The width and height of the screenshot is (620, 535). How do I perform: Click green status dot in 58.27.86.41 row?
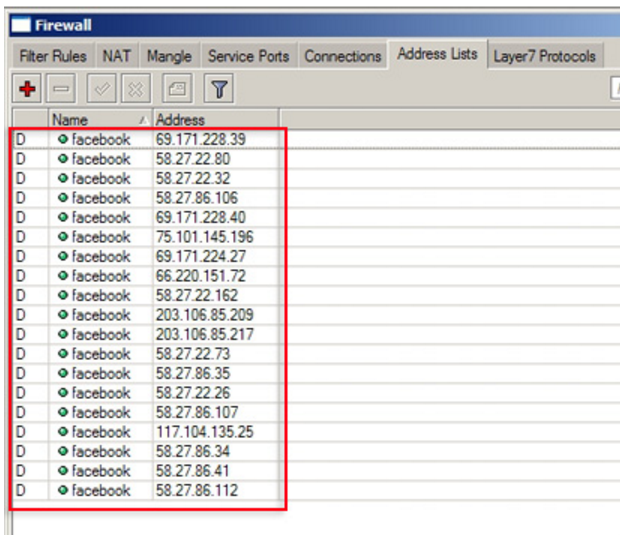pyautogui.click(x=62, y=471)
